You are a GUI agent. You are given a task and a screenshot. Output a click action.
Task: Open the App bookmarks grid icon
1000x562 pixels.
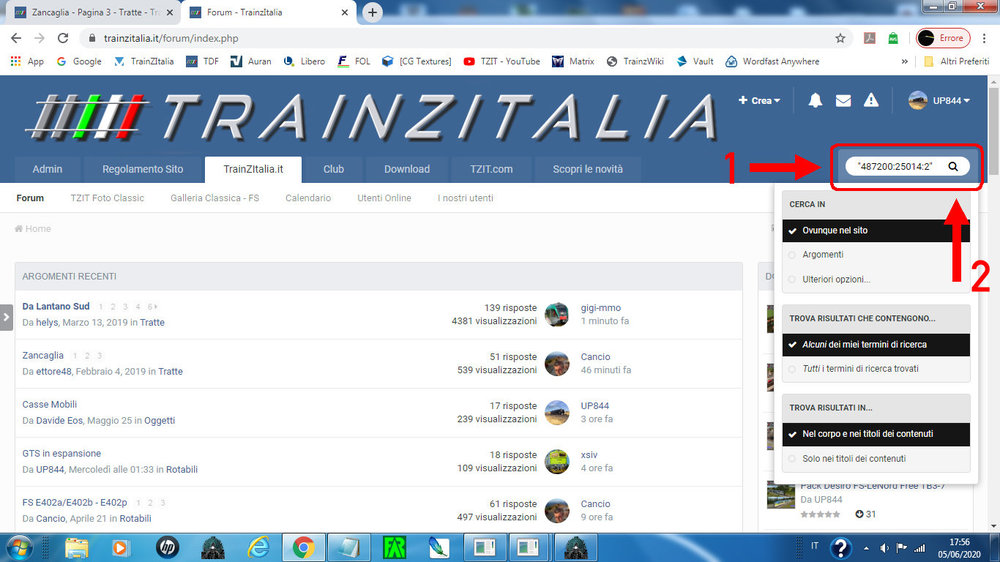(x=16, y=61)
